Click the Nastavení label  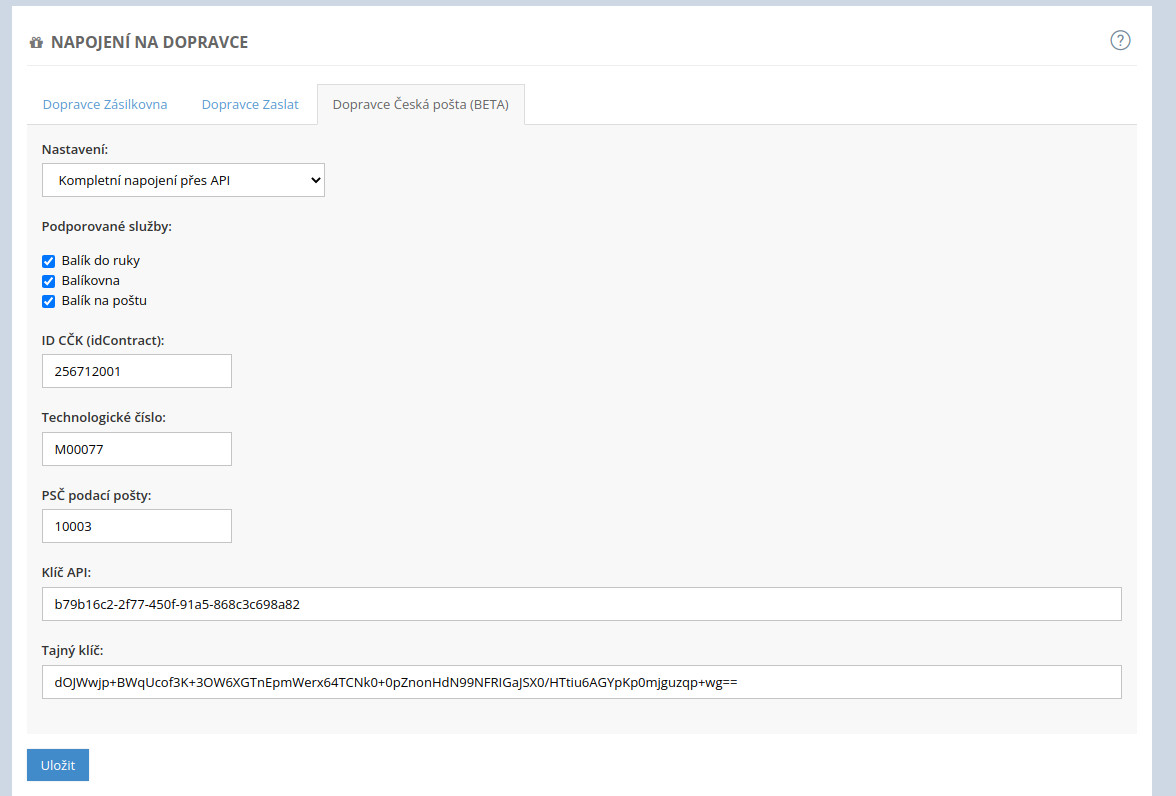pos(75,149)
